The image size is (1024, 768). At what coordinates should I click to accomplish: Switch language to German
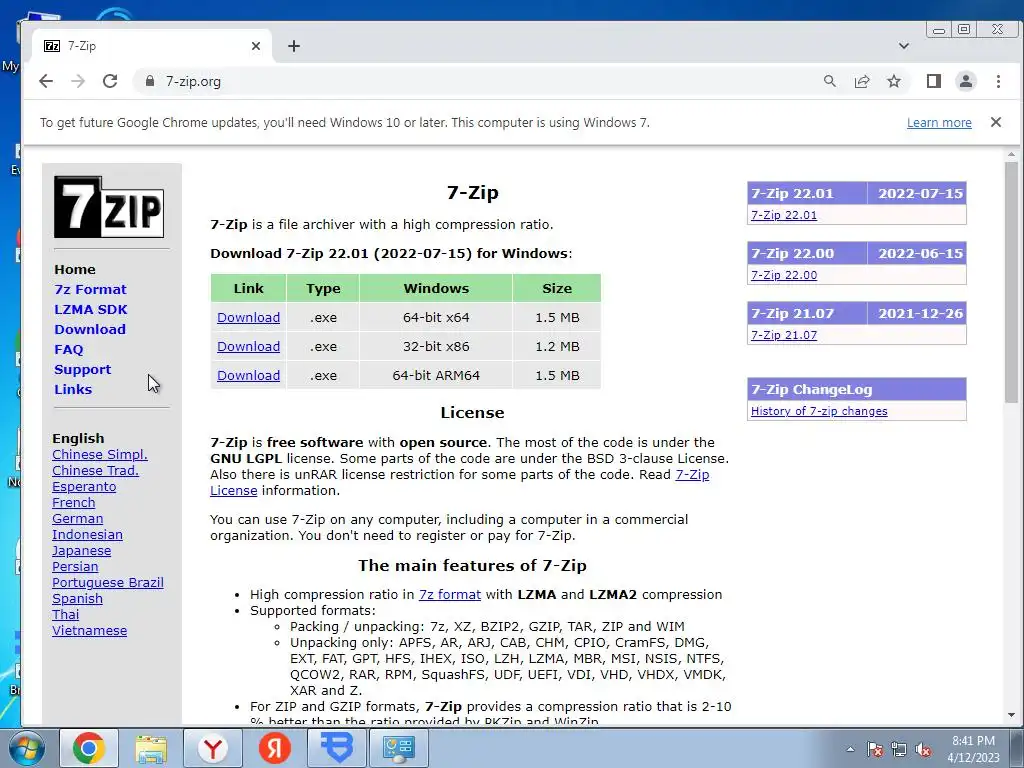click(78, 519)
